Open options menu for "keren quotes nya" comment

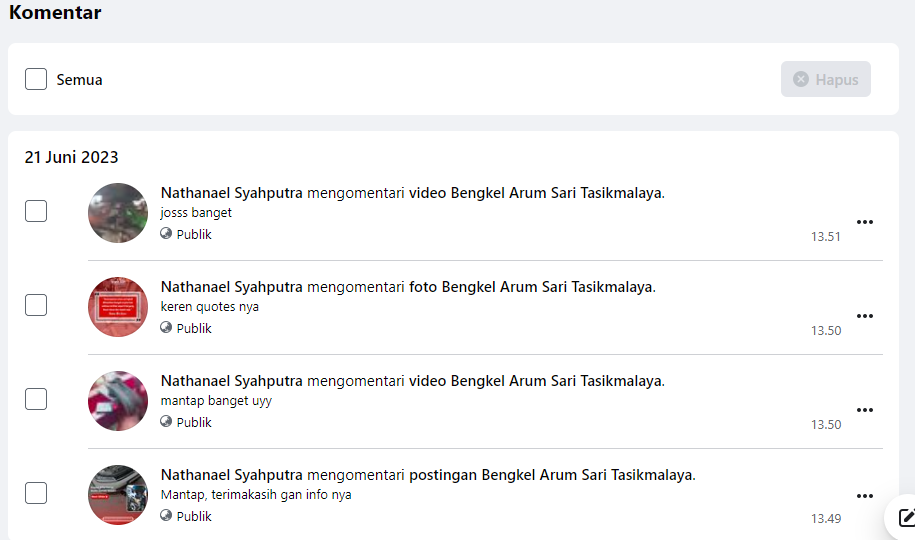click(x=865, y=316)
